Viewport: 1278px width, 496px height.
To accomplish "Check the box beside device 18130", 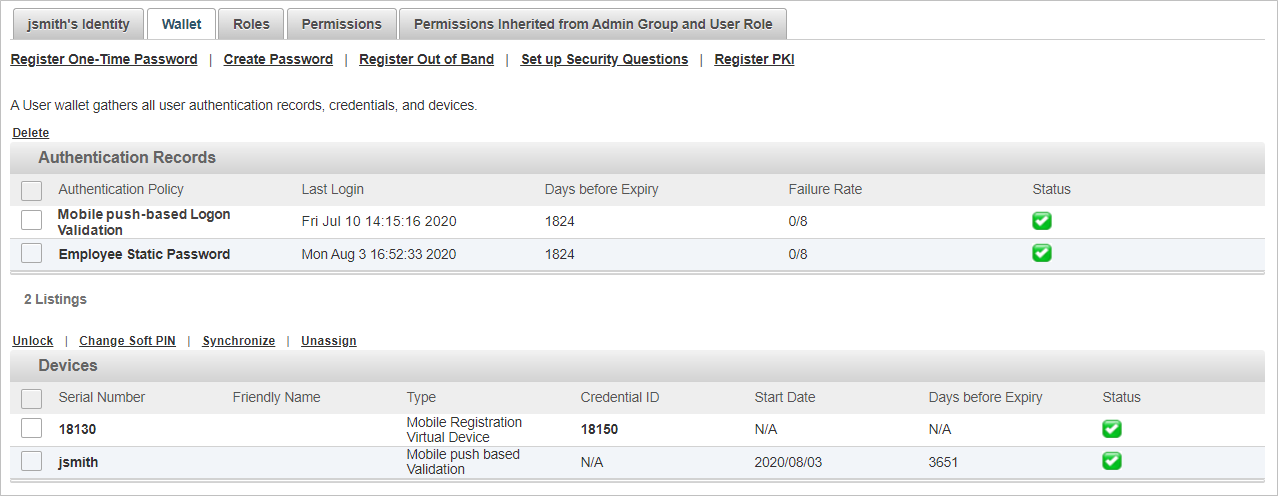I will (32, 428).
